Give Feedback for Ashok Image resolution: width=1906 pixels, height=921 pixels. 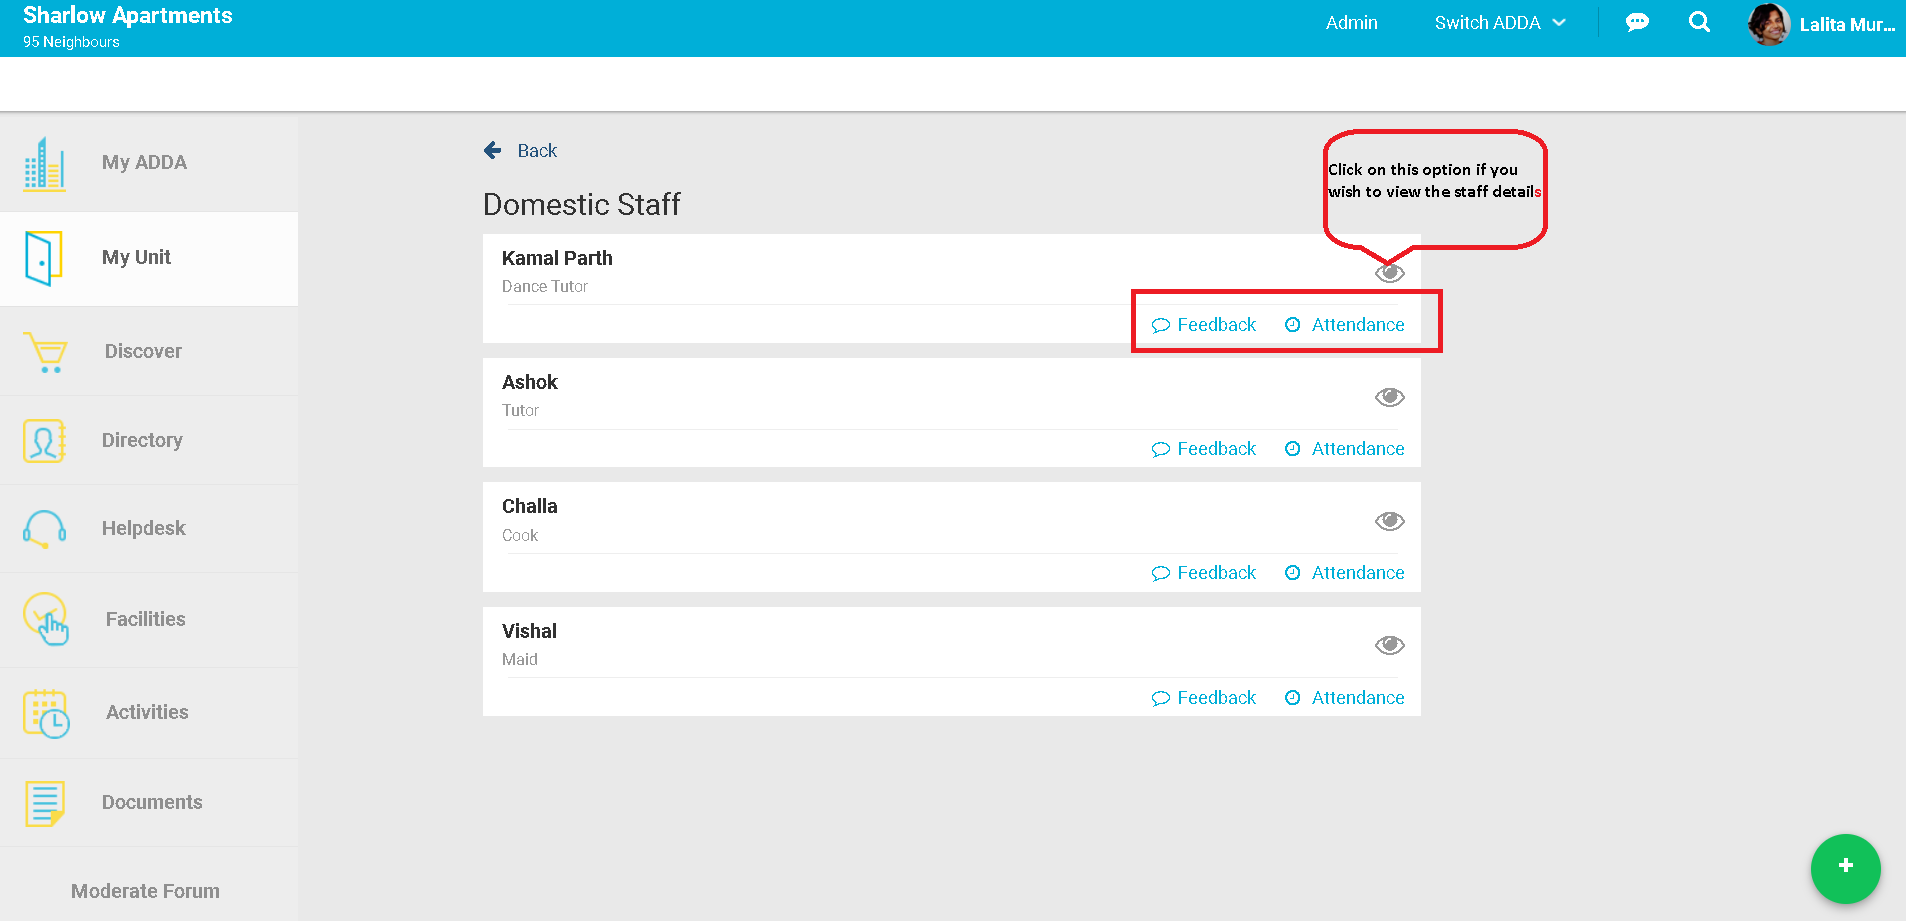[x=1204, y=449]
